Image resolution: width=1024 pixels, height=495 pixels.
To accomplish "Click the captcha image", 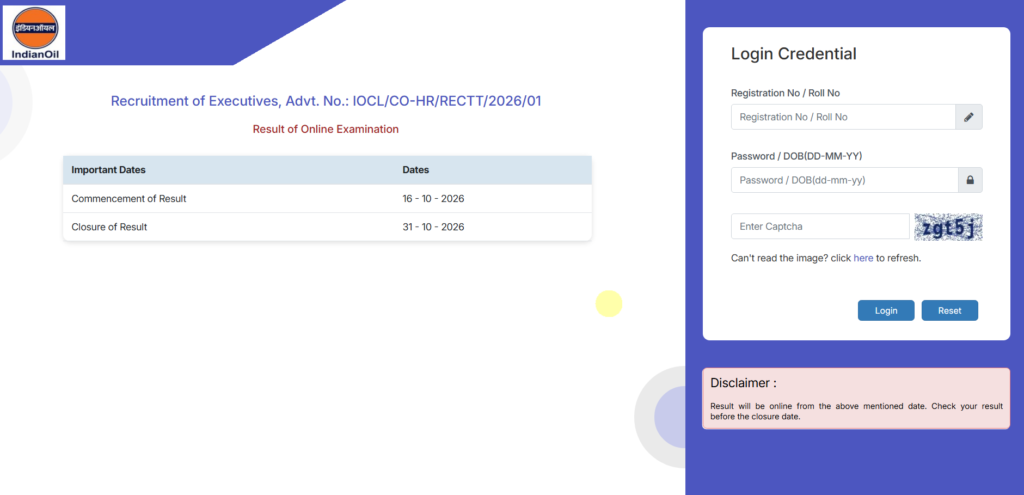I will (x=948, y=227).
